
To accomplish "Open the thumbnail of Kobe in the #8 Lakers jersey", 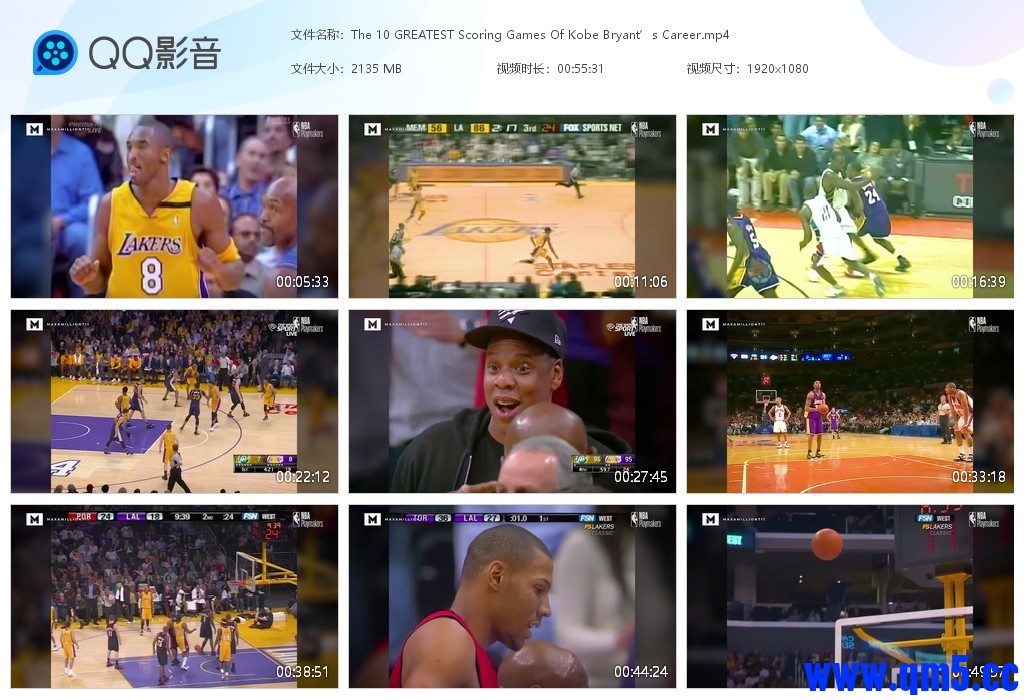I will coord(174,206).
